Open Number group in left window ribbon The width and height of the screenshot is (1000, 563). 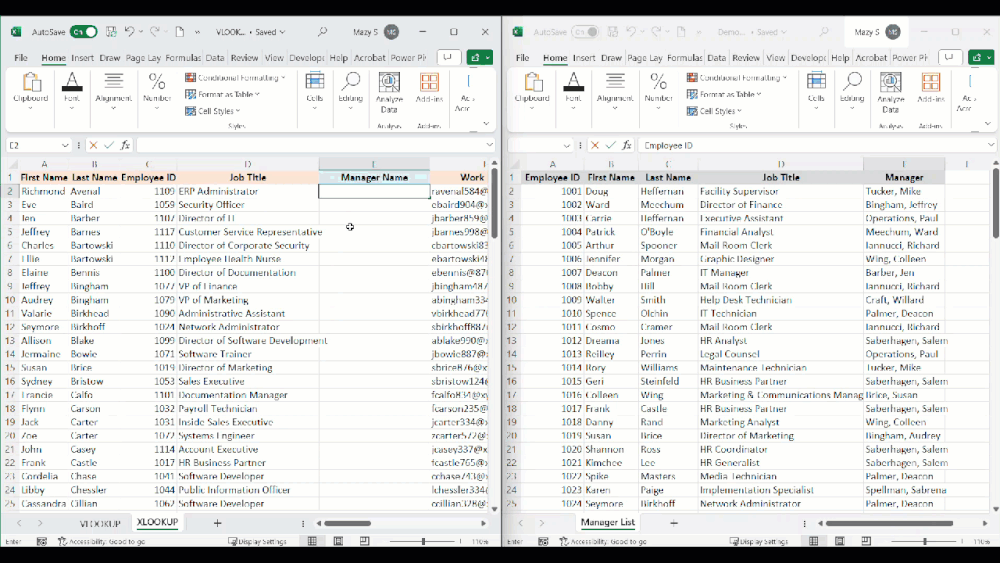click(x=156, y=91)
